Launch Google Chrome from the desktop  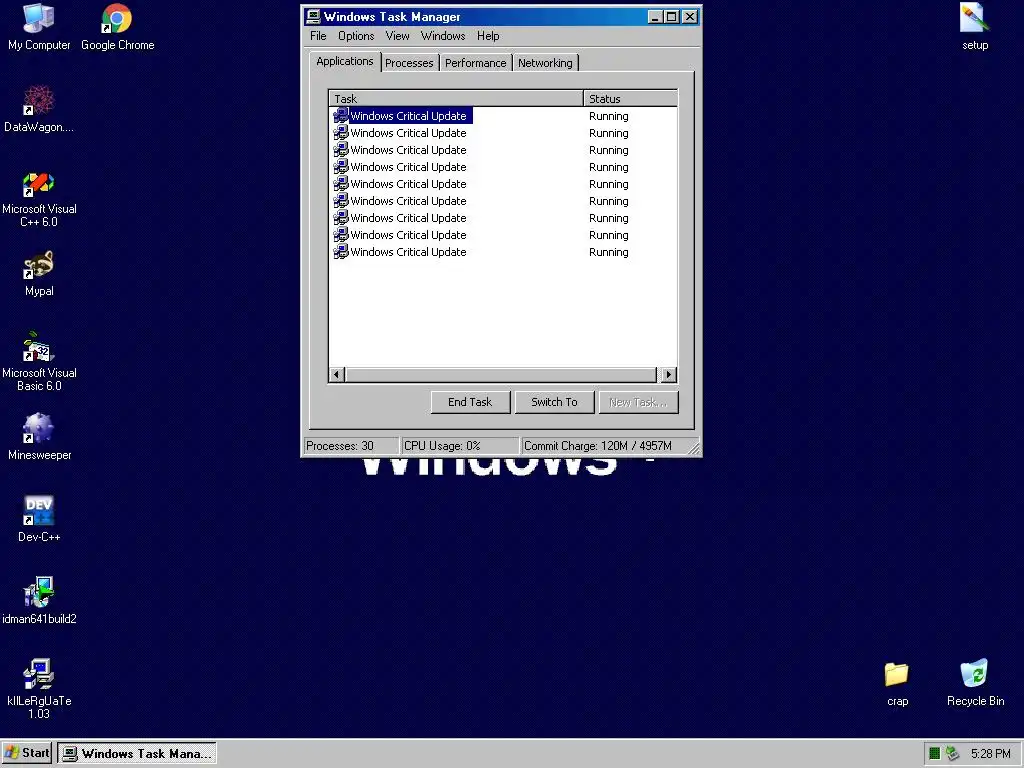tap(118, 27)
